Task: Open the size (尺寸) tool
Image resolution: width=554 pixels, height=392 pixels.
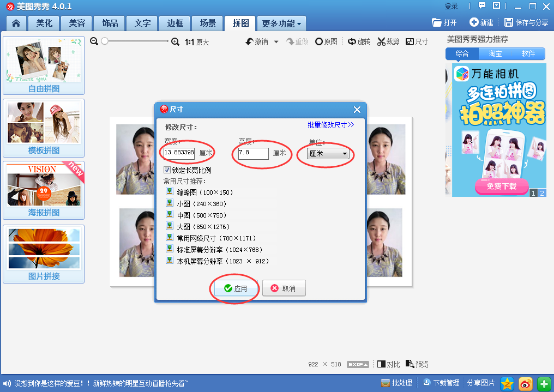Action: 417,42
